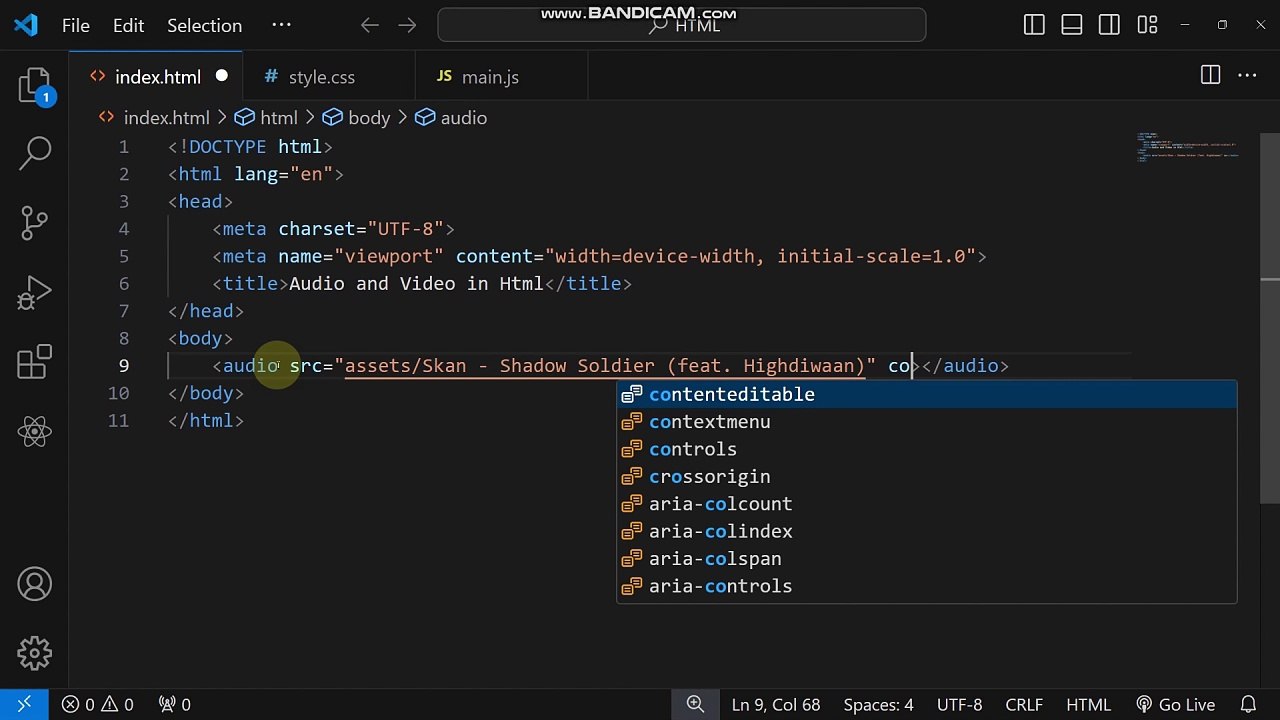
Task: Click the ports forwarded status item
Action: pyautogui.click(x=175, y=704)
